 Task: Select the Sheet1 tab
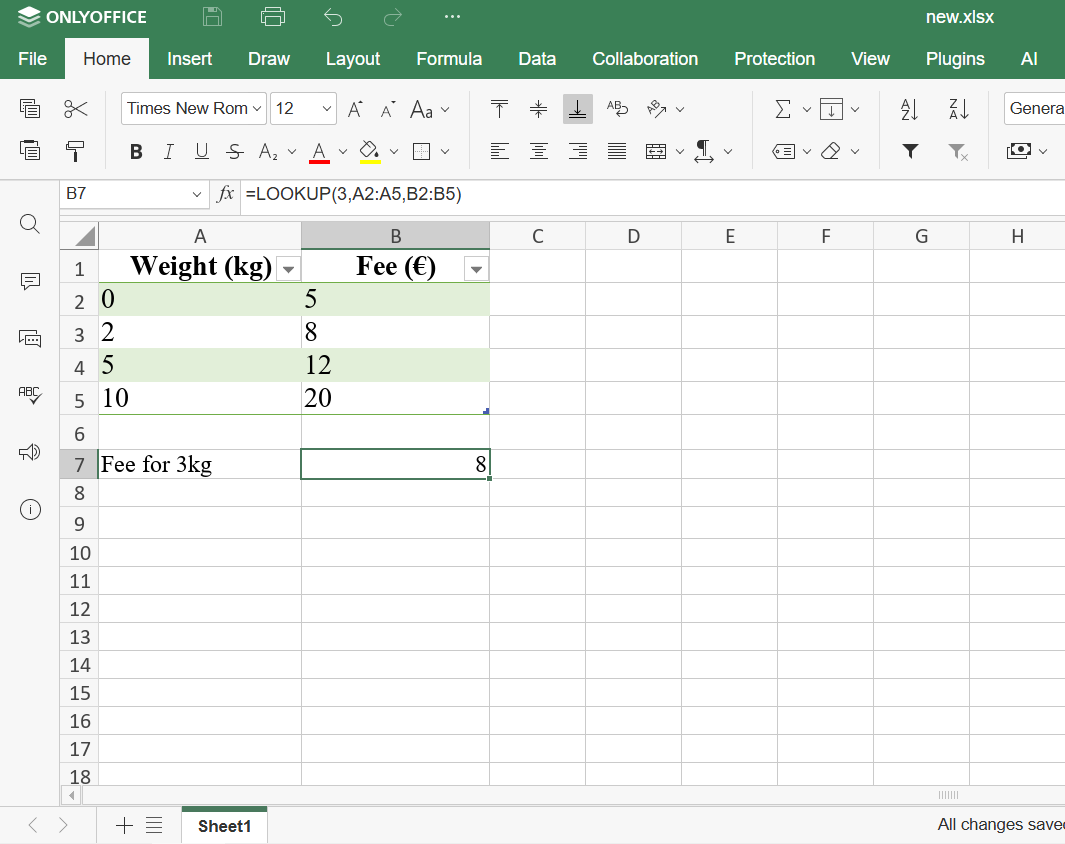click(224, 825)
